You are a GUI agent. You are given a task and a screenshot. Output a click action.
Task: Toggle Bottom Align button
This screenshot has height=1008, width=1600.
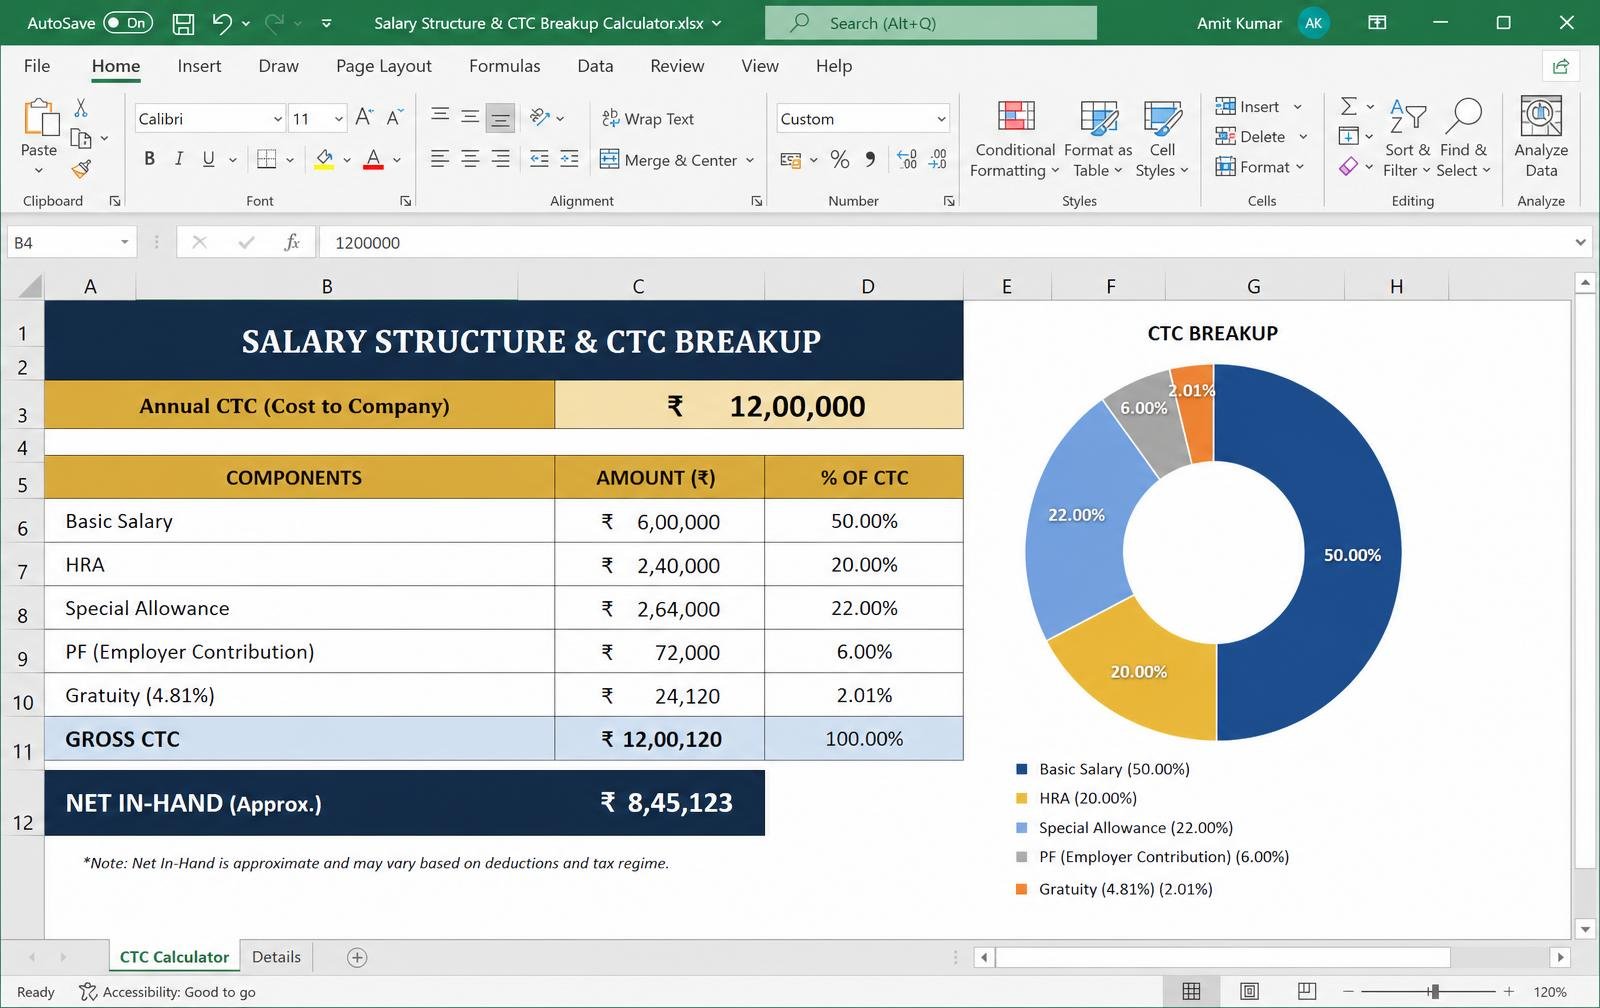(500, 118)
